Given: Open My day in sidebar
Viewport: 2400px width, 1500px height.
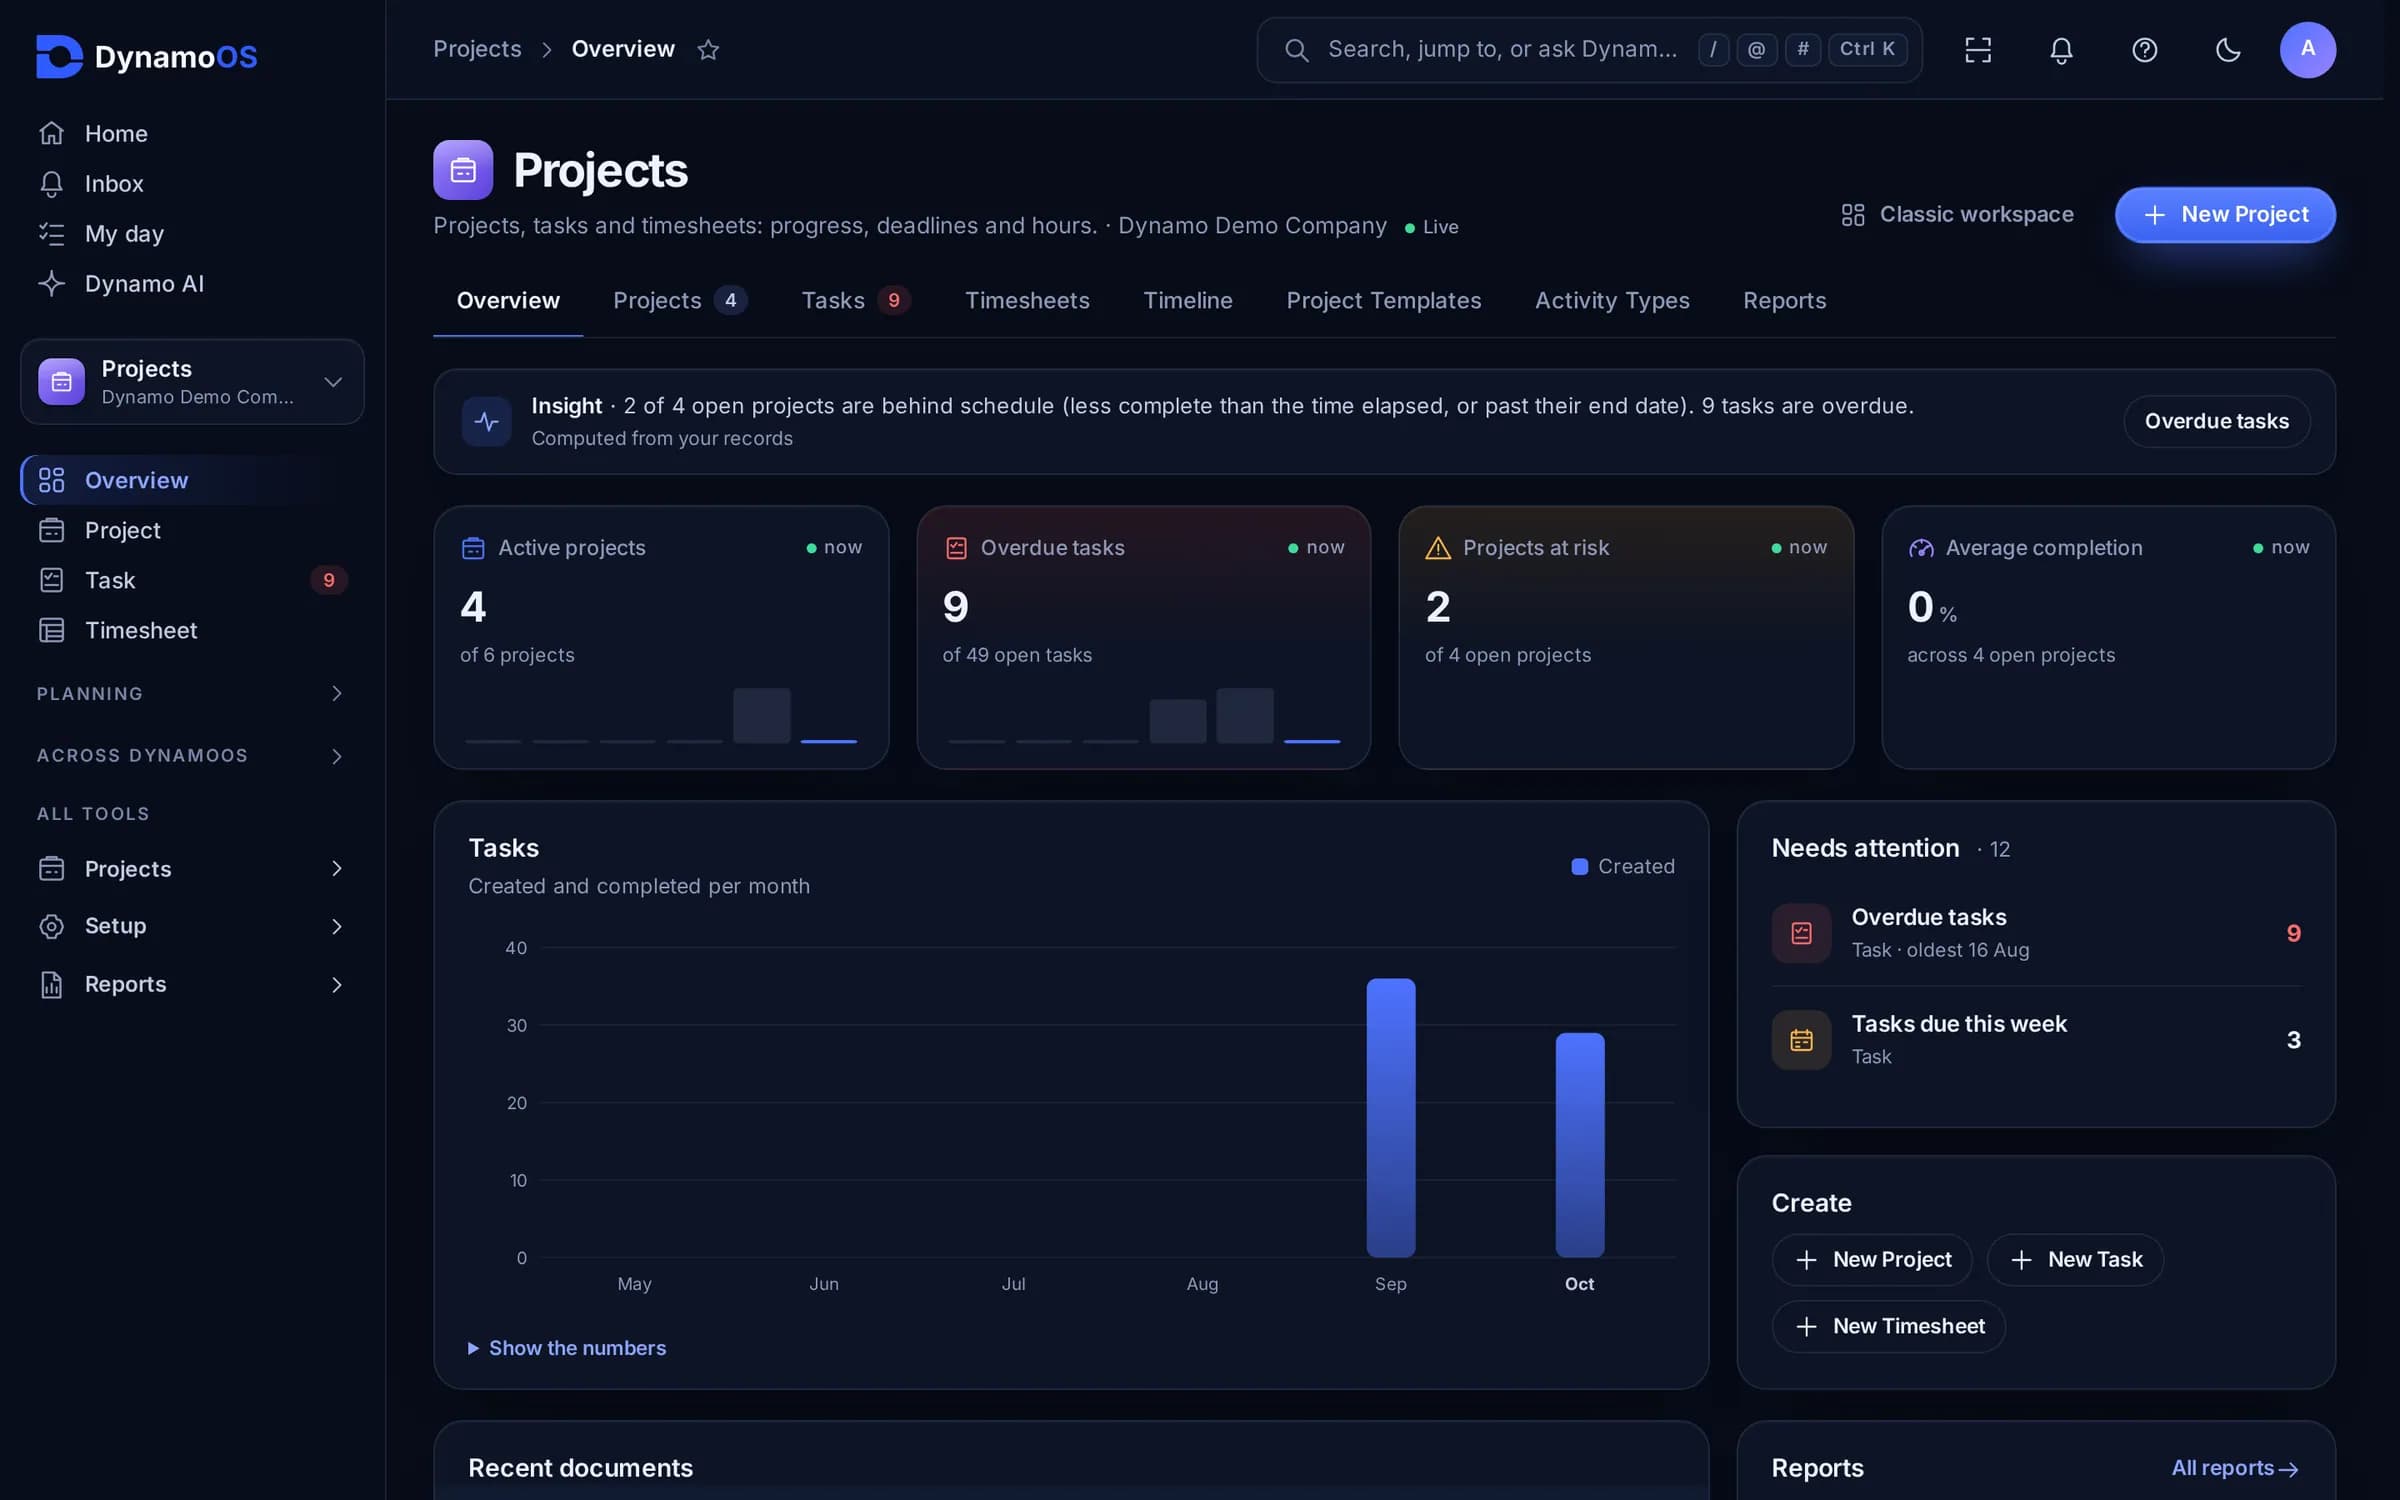Looking at the screenshot, I should [192, 233].
